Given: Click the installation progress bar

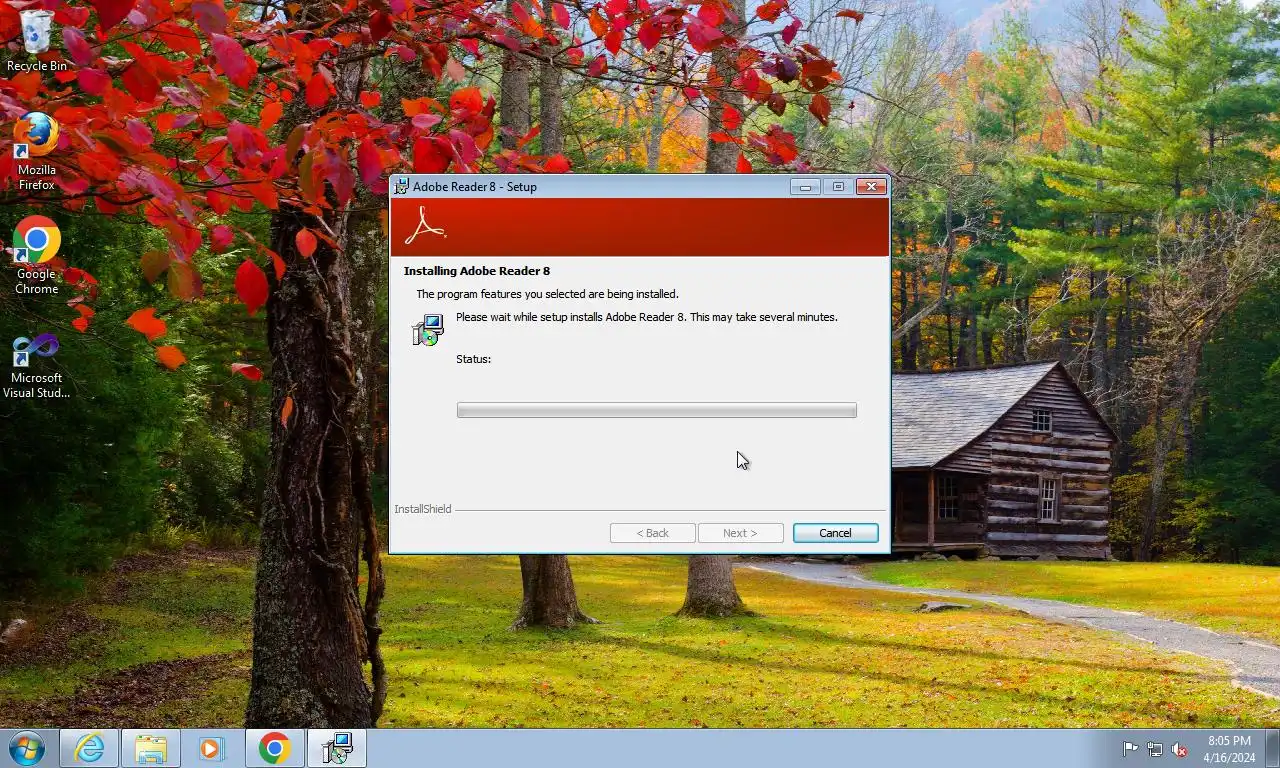Looking at the screenshot, I should pos(656,410).
